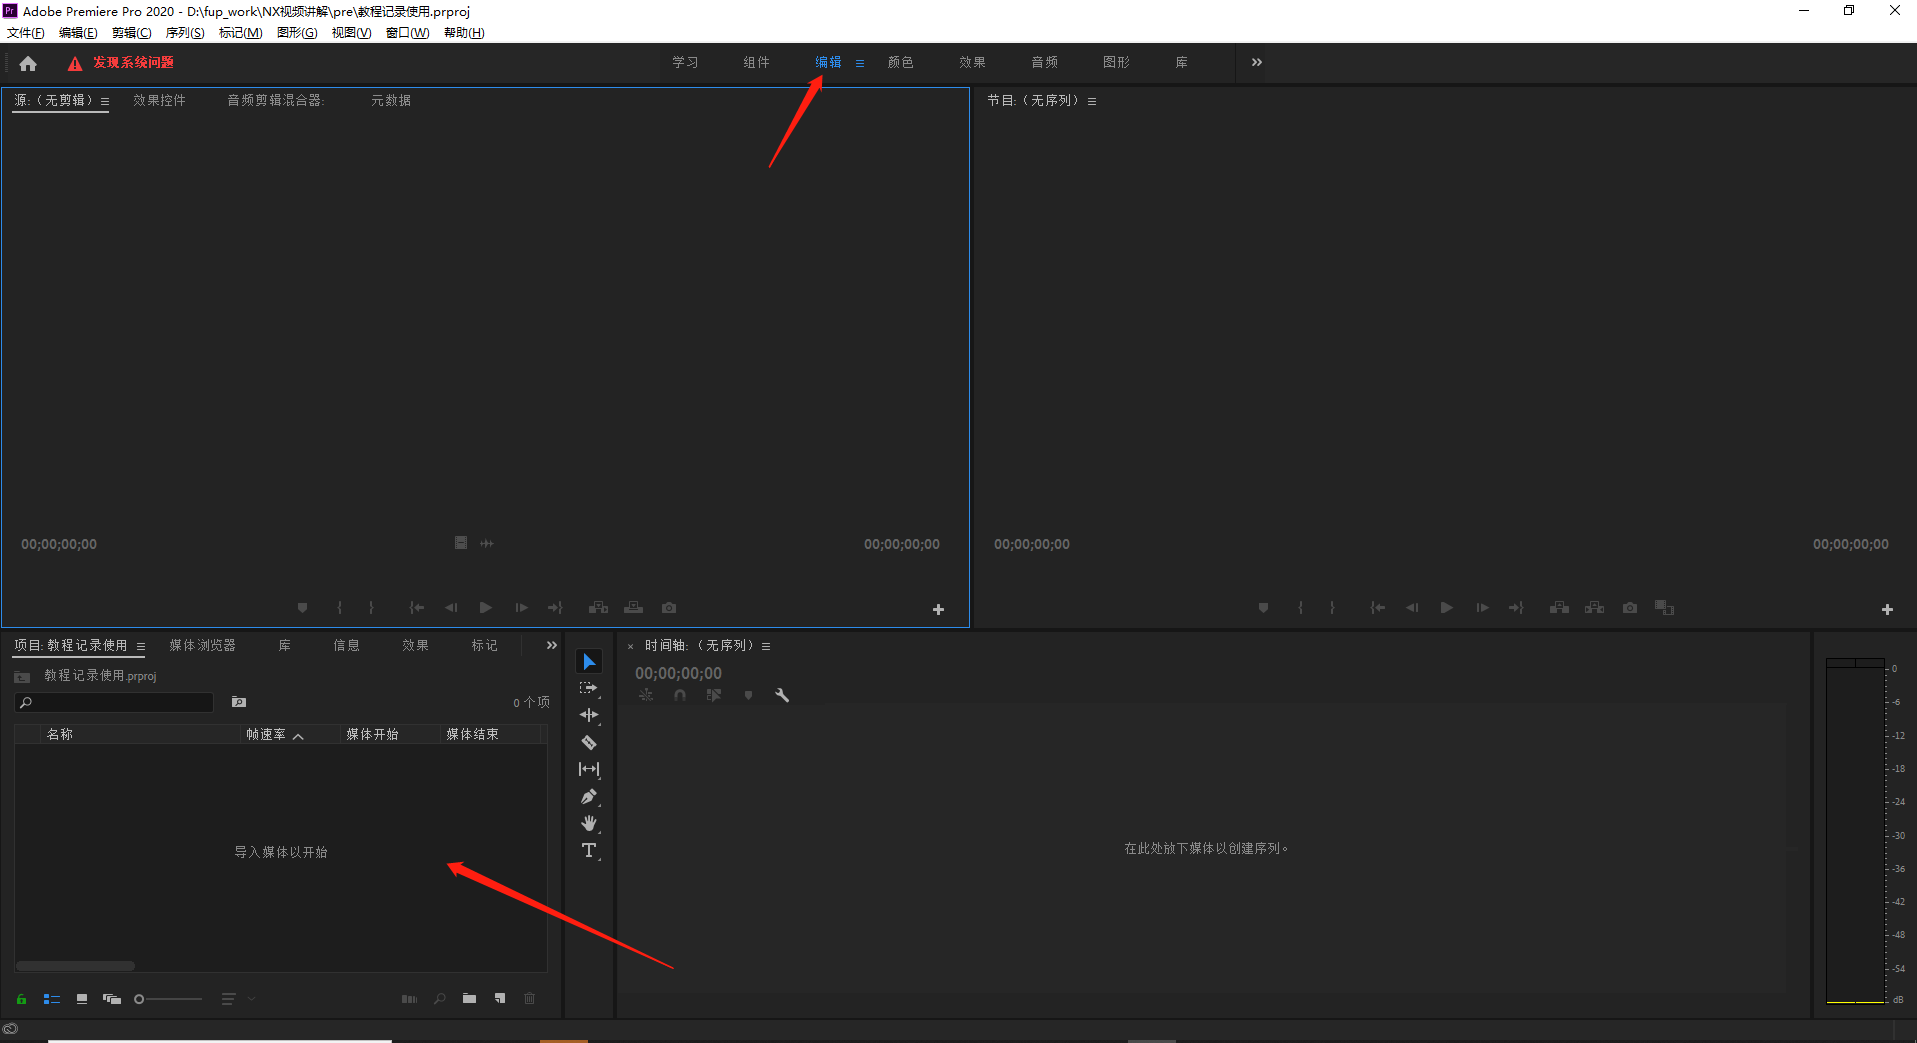
Task: Select the Razor tool
Action: [x=589, y=742]
